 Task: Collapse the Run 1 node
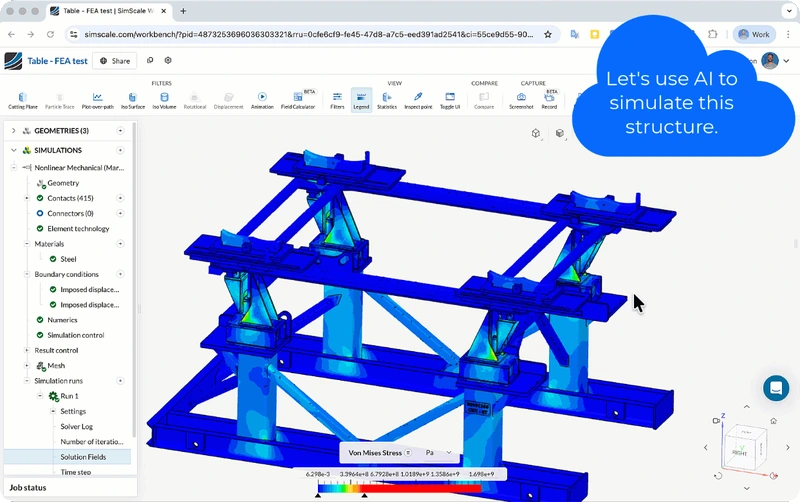click(40, 396)
